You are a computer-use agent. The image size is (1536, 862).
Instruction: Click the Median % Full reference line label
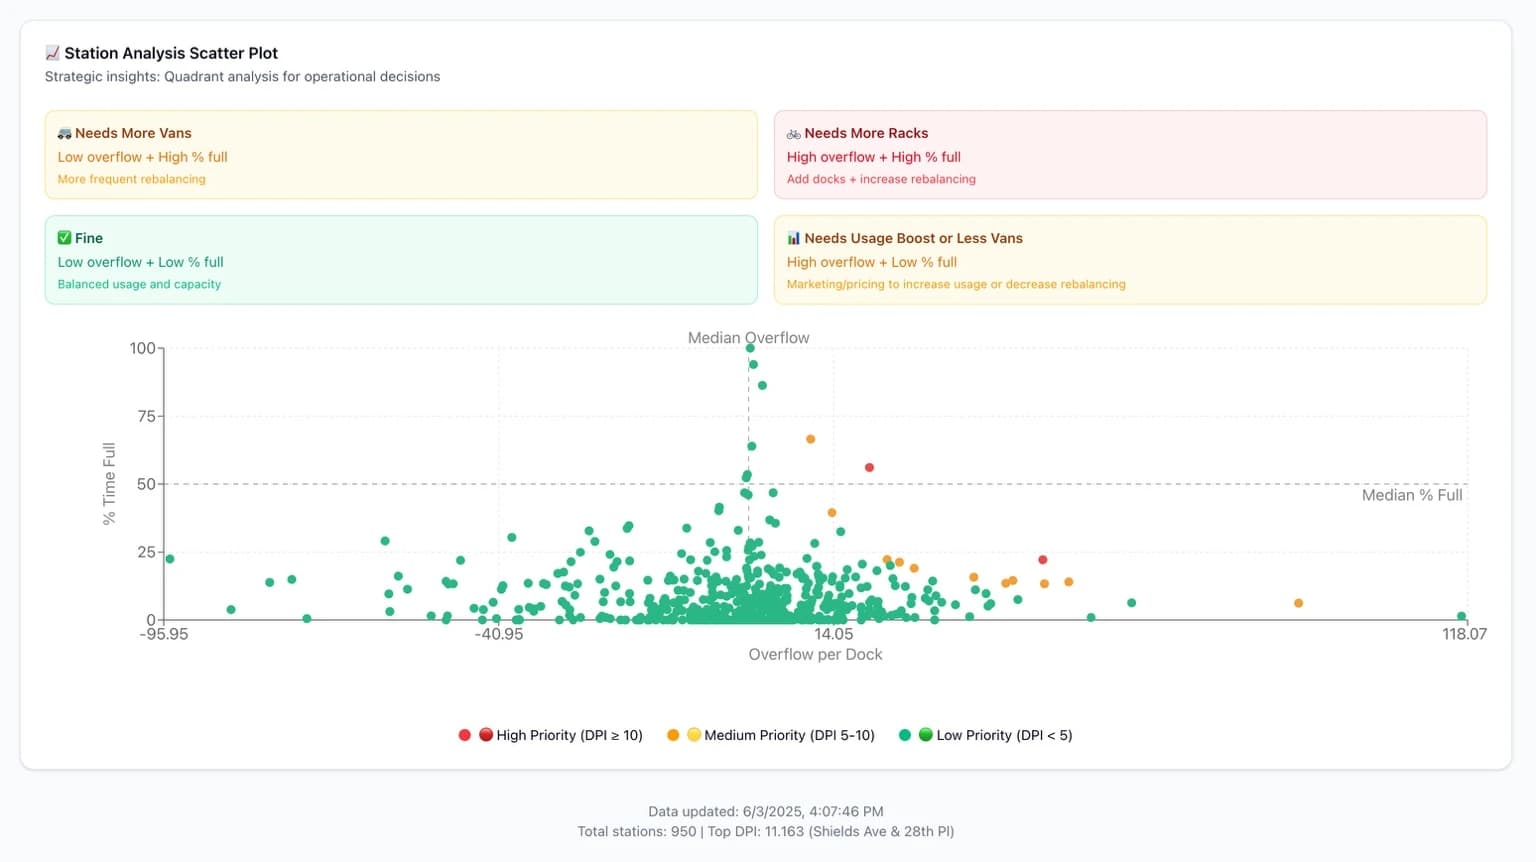tap(1411, 495)
